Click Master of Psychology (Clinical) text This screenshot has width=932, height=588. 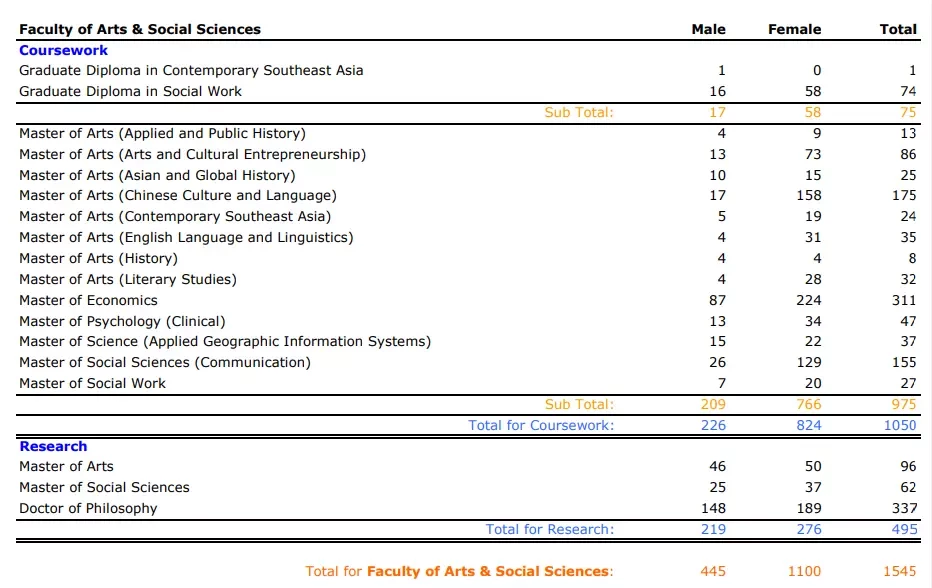pos(122,322)
